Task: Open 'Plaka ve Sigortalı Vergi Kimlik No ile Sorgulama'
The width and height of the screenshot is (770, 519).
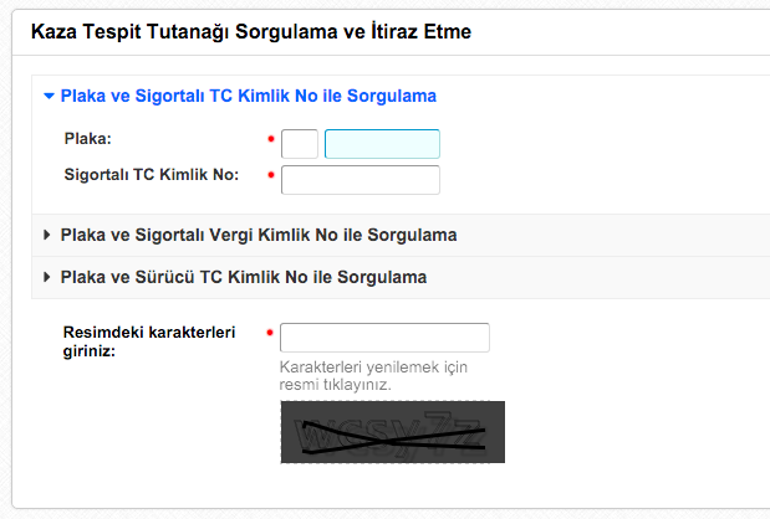Action: pos(258,235)
